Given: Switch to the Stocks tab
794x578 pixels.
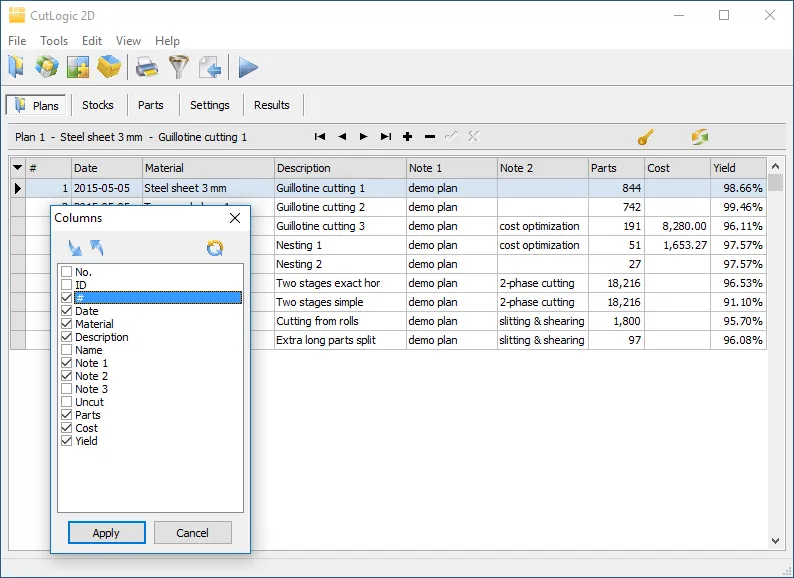Looking at the screenshot, I should click(x=98, y=105).
